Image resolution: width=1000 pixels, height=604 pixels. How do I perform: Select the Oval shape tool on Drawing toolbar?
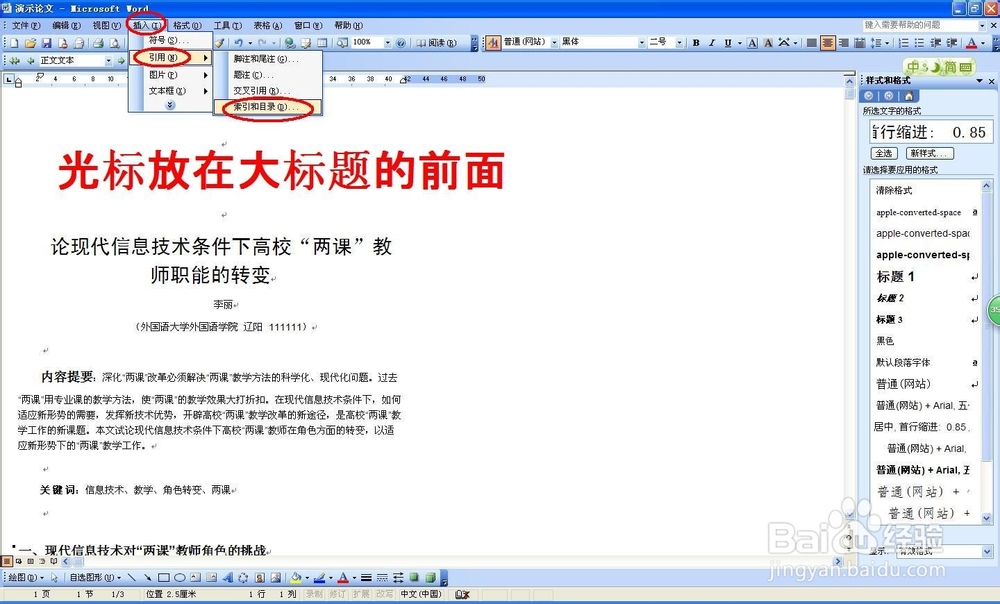[x=179, y=577]
